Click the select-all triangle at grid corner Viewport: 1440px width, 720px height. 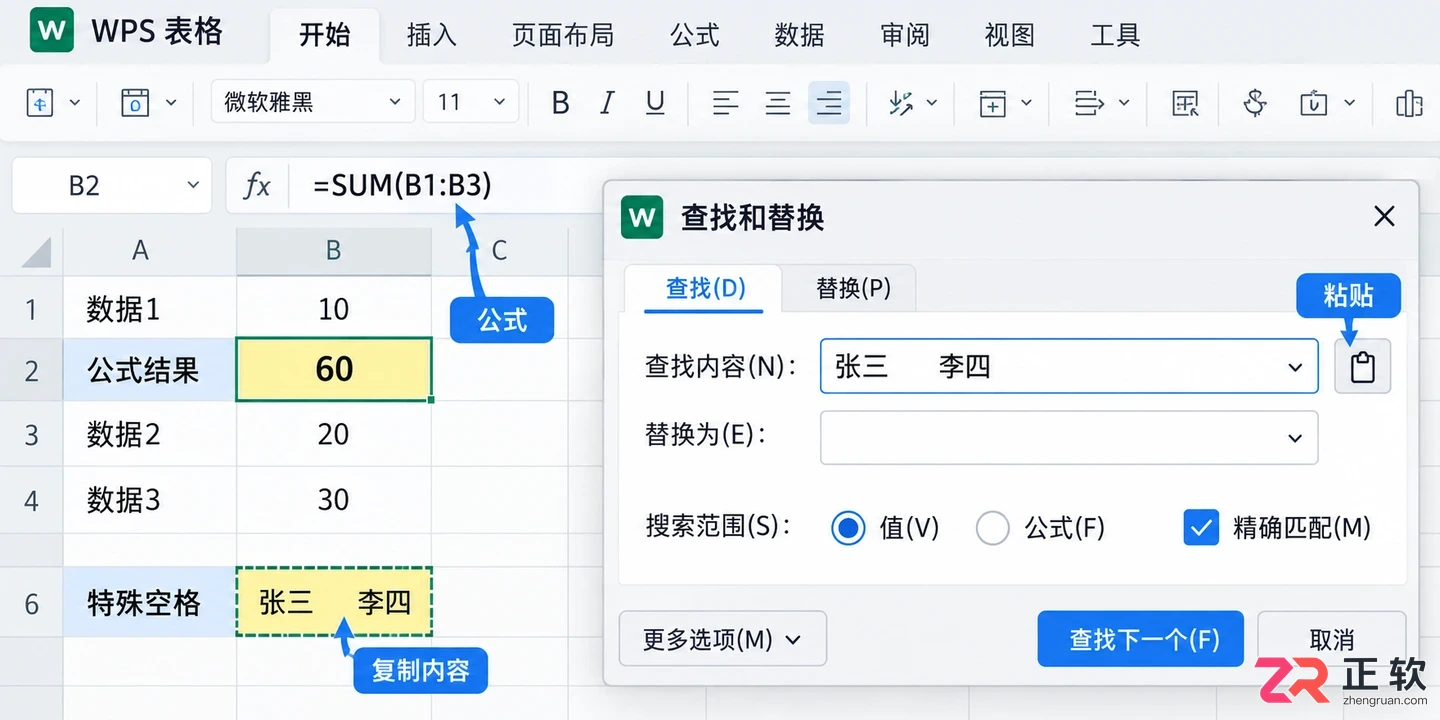(37, 252)
